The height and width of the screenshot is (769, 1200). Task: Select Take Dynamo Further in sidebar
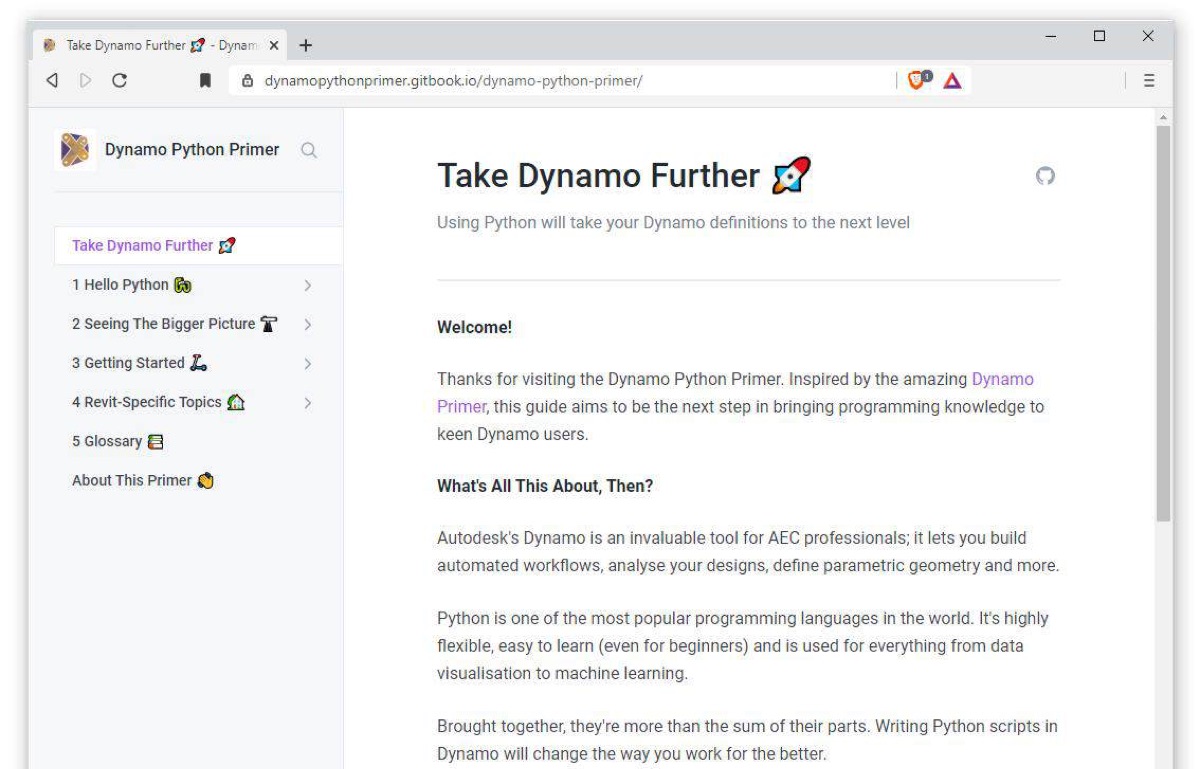tap(198, 245)
